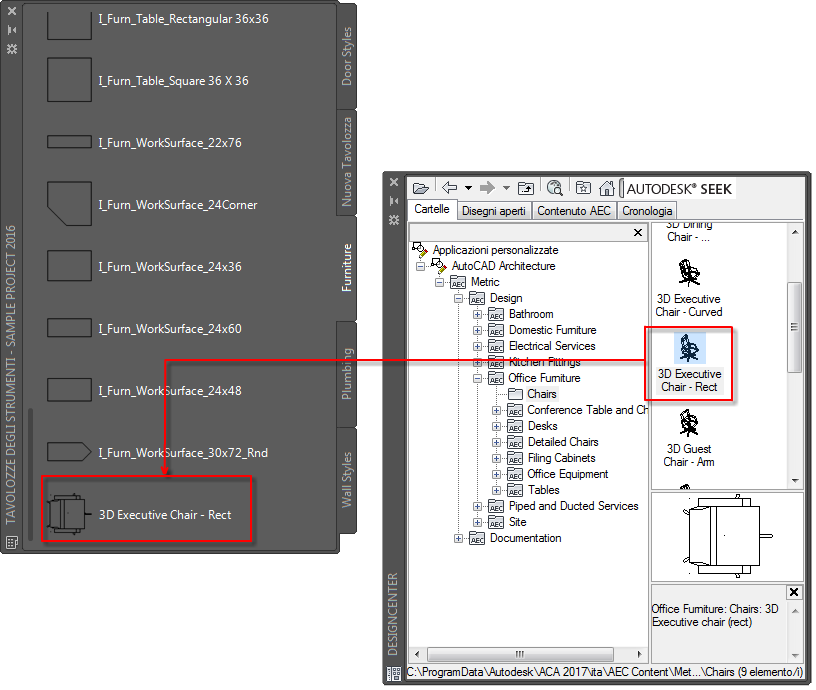Open the Wall Styles palette tab
Viewport: 816px width, 690px height.
point(347,480)
